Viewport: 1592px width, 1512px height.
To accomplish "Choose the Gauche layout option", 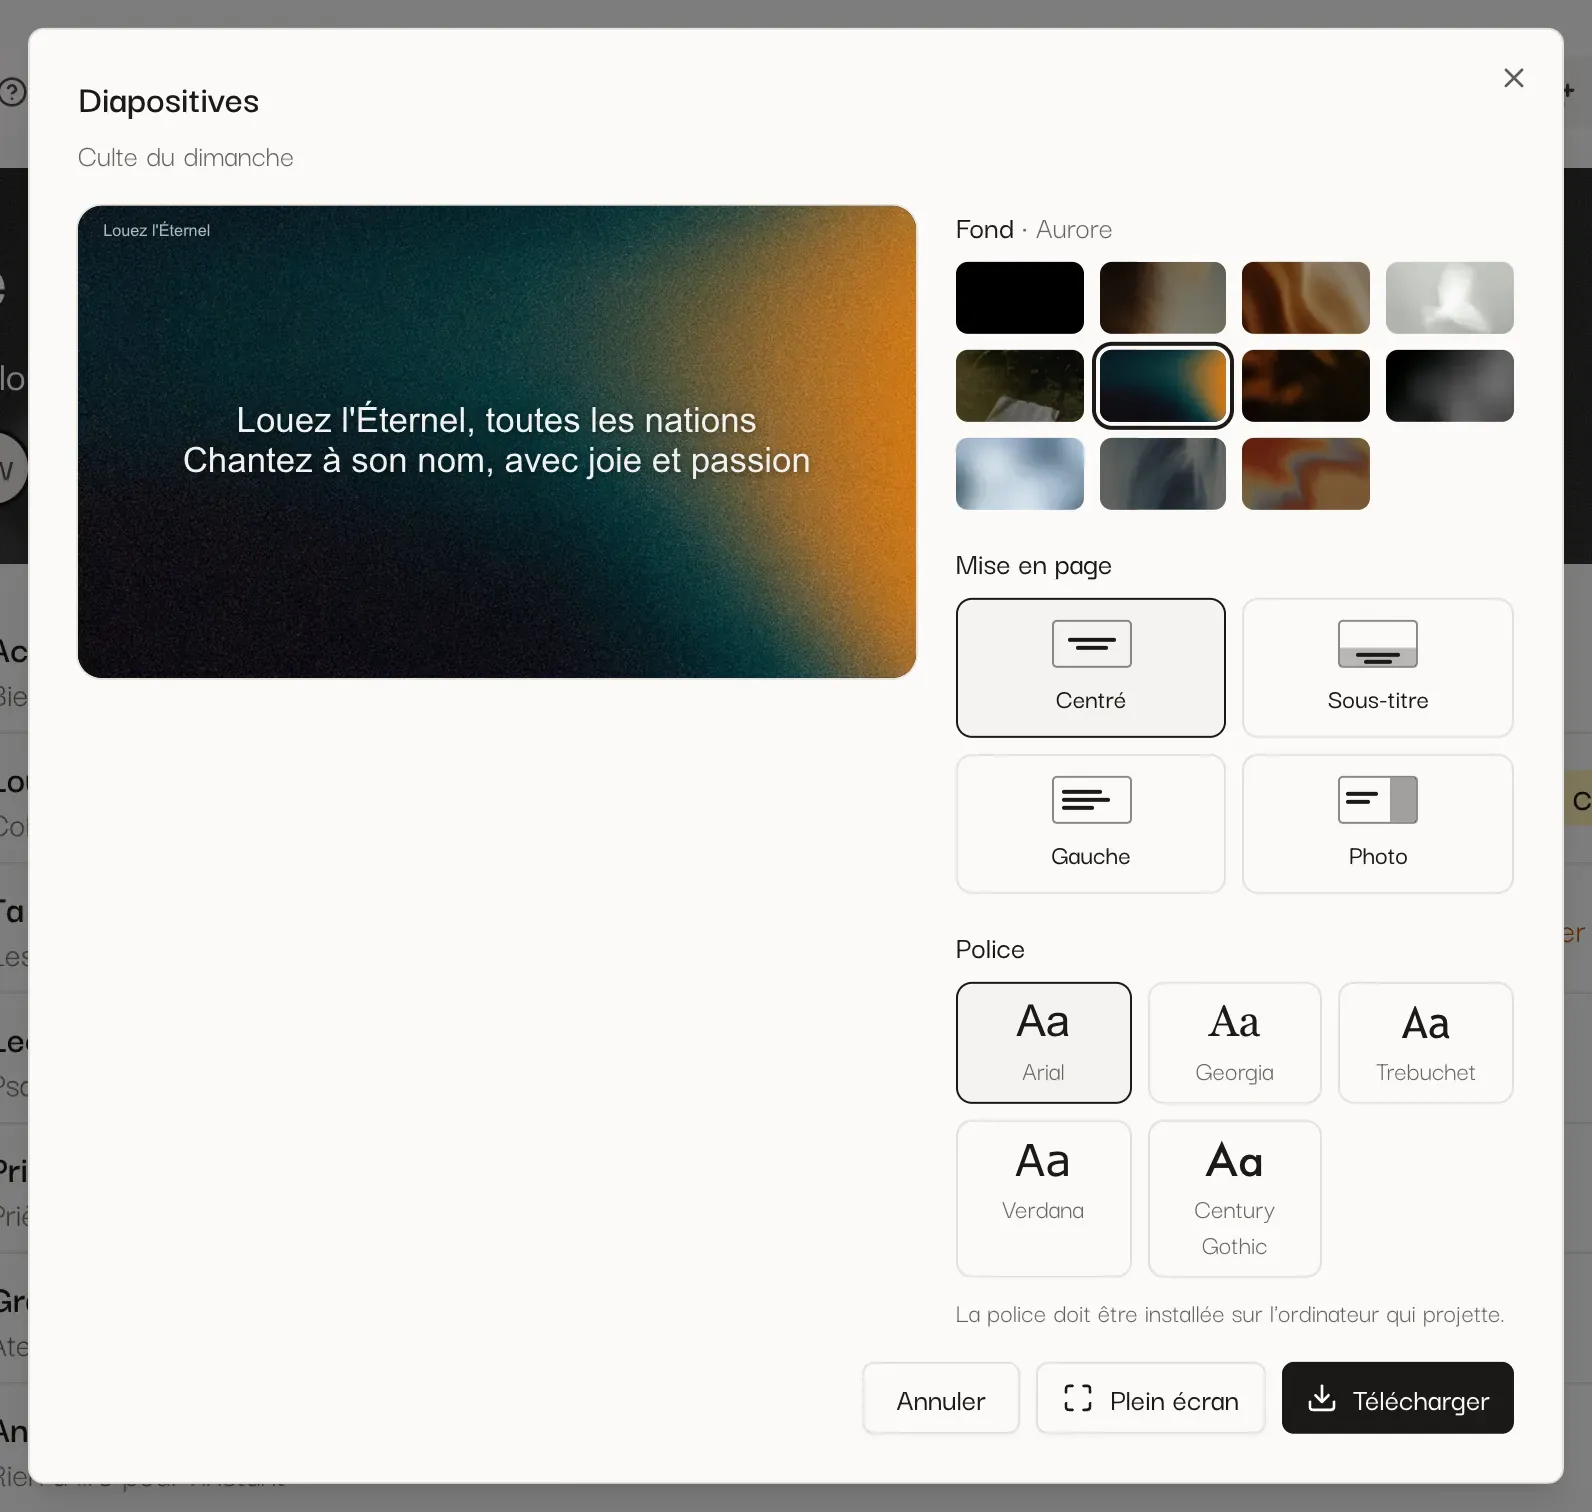I will tap(1090, 824).
